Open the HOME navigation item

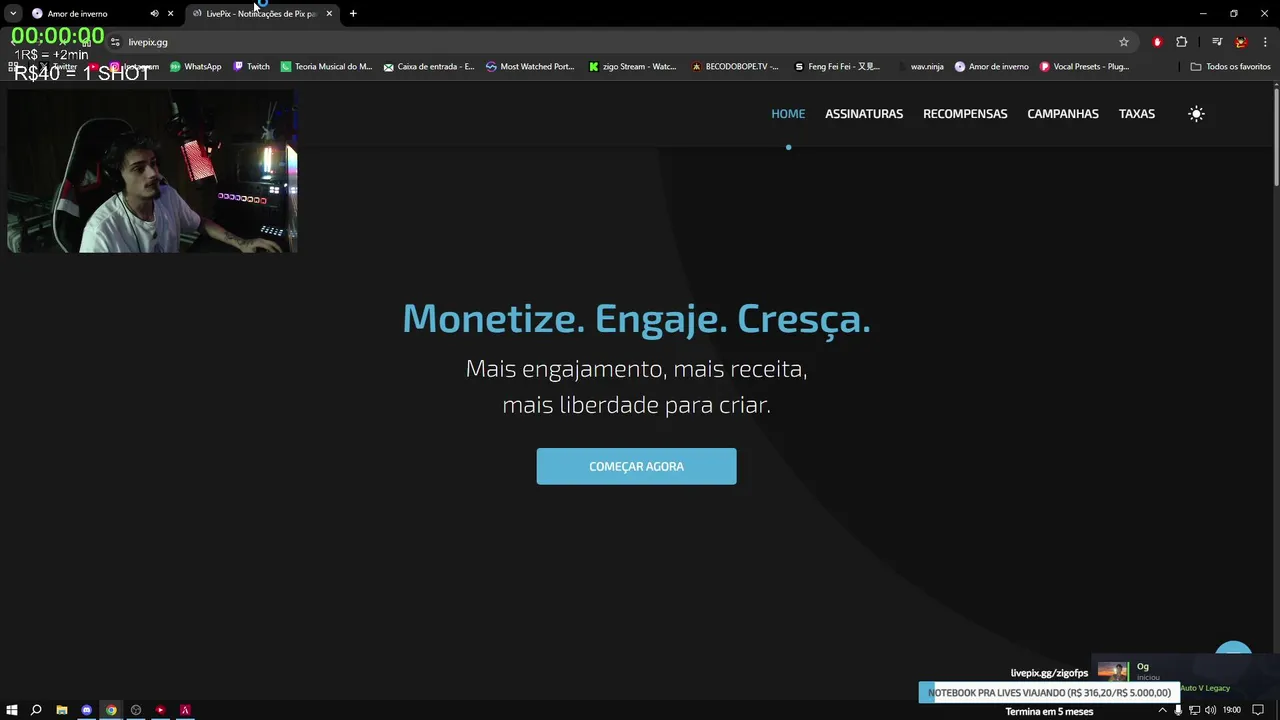tap(788, 114)
